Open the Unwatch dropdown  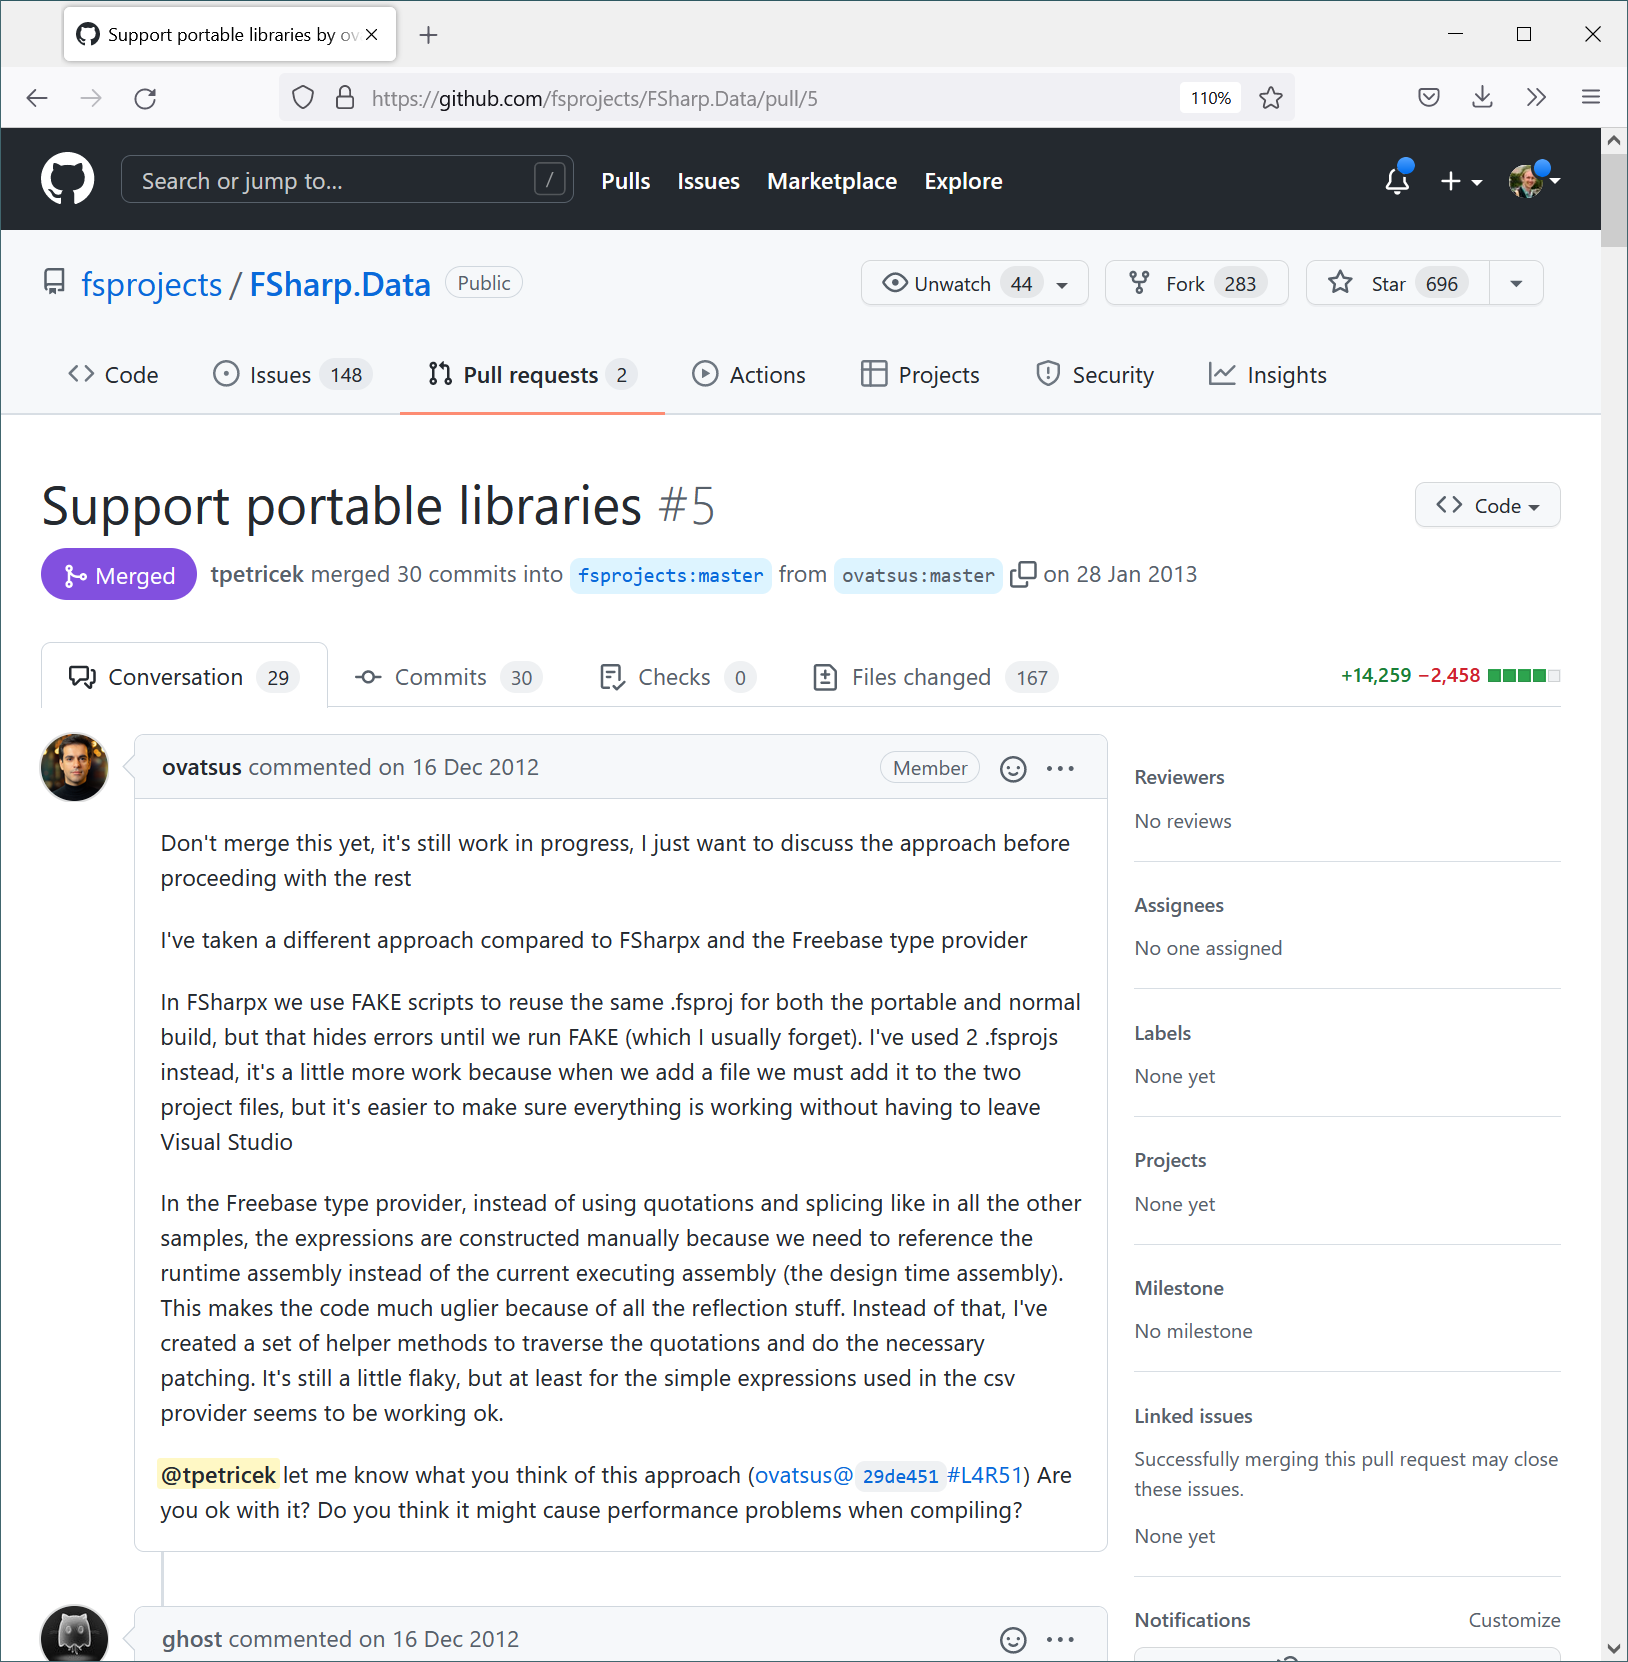pos(975,284)
